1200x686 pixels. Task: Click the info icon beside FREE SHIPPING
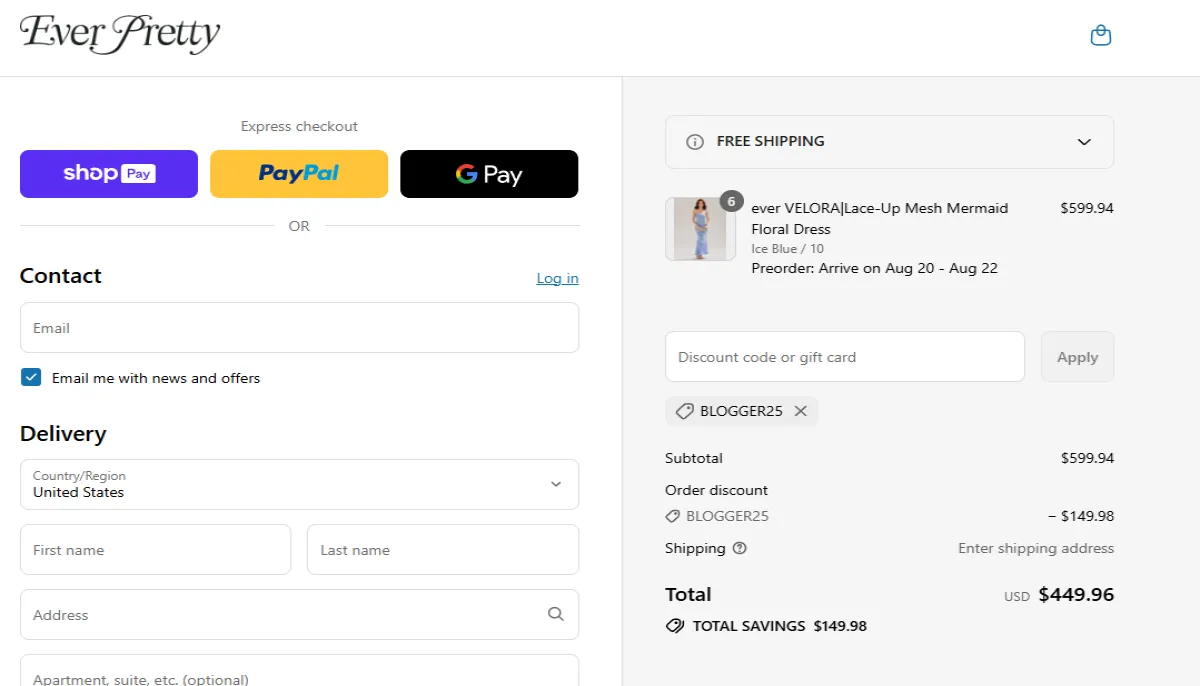coord(695,141)
